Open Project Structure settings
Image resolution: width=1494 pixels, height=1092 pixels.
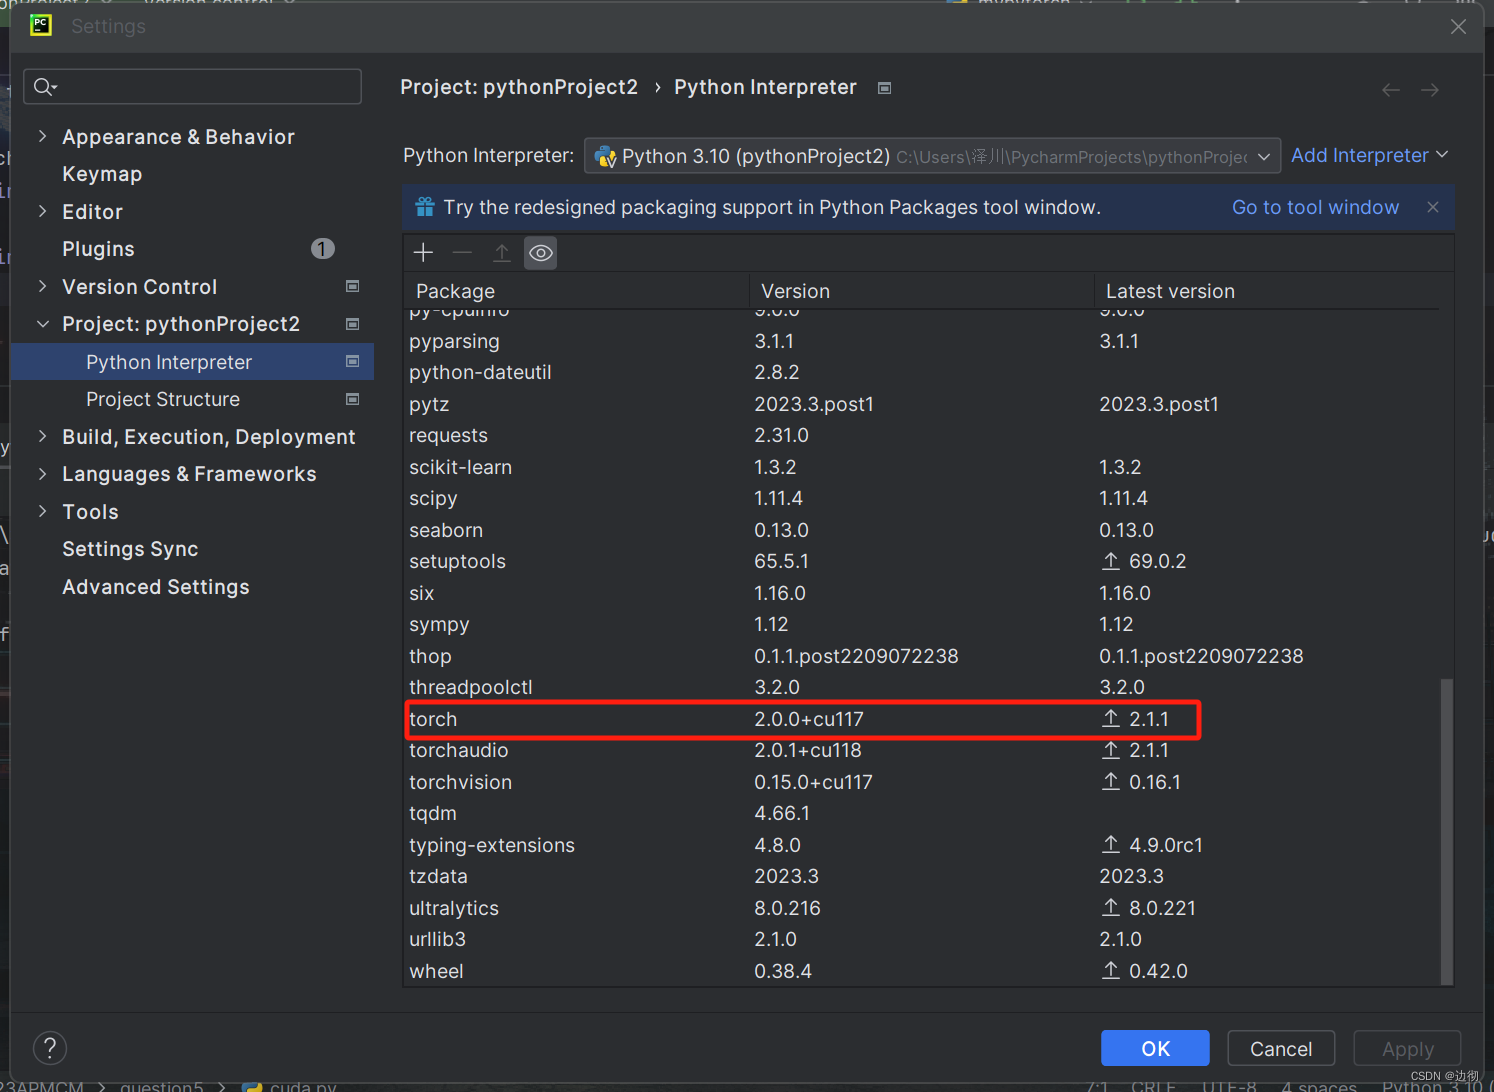click(163, 399)
